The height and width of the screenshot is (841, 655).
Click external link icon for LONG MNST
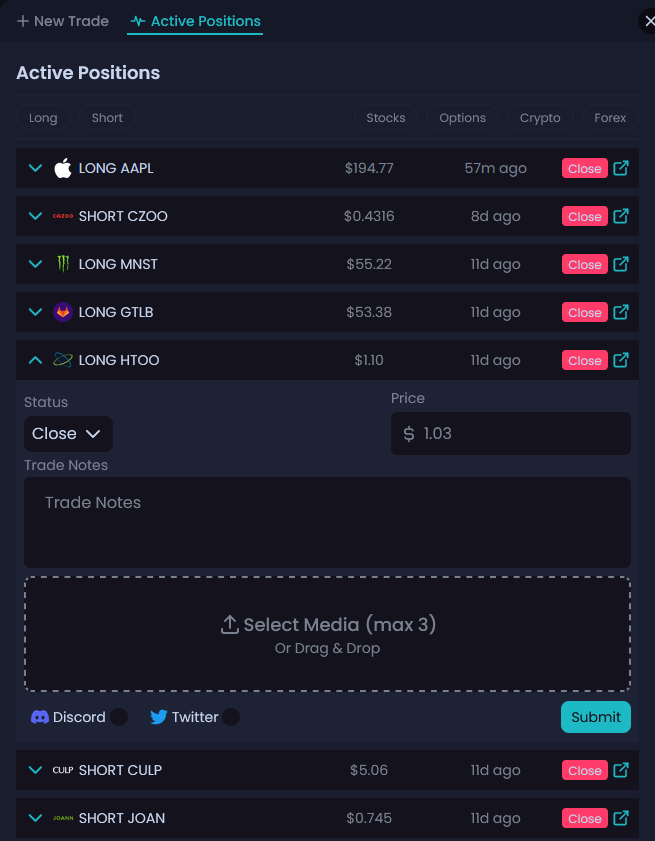click(x=621, y=264)
